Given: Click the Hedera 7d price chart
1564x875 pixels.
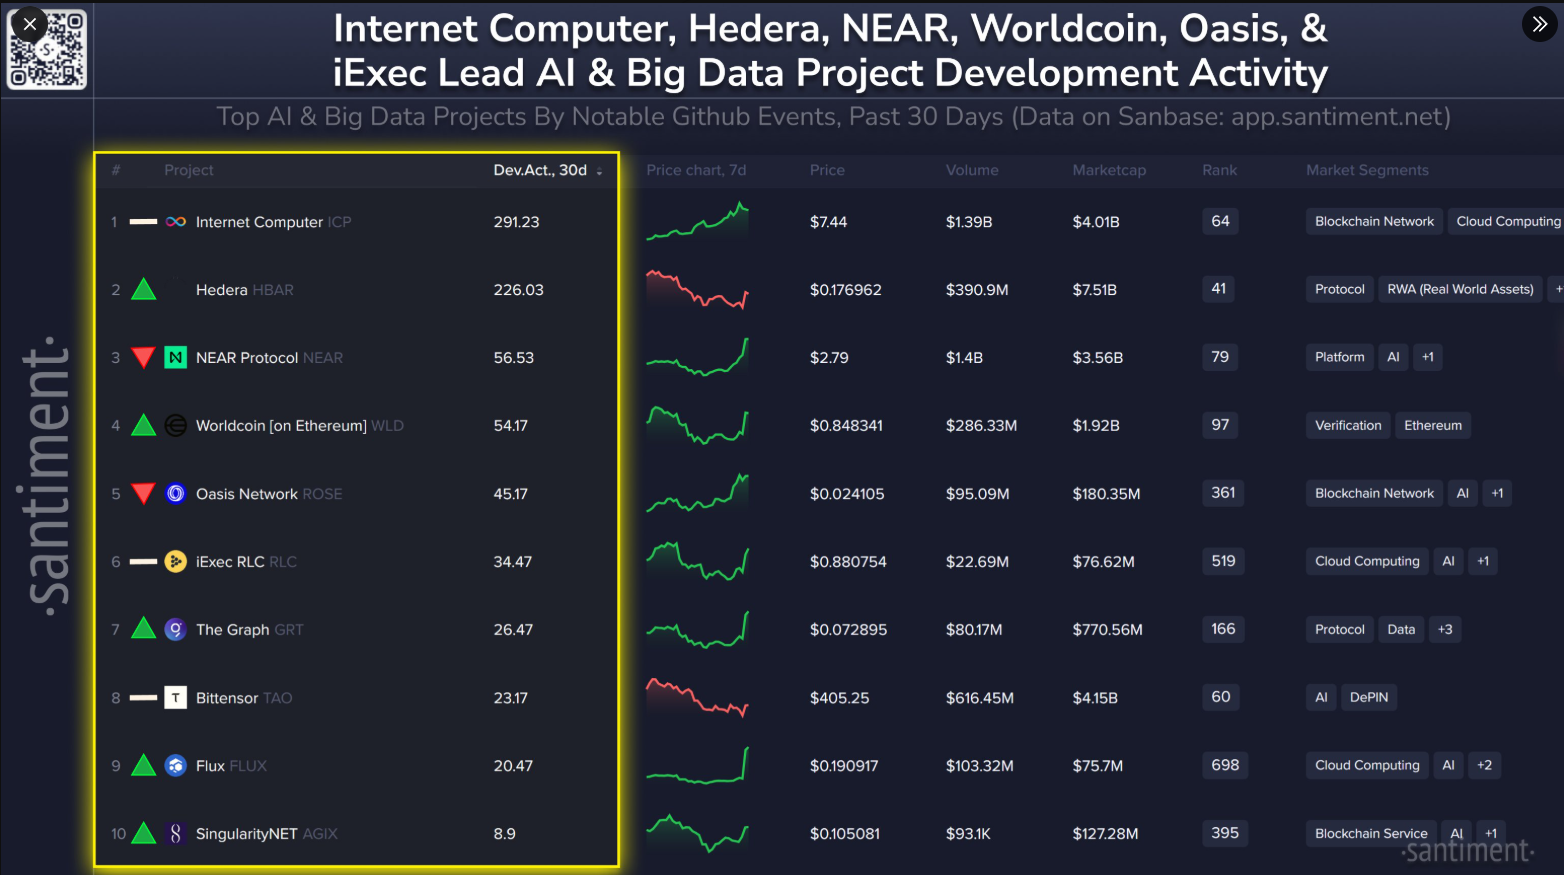Looking at the screenshot, I should pos(697,289).
